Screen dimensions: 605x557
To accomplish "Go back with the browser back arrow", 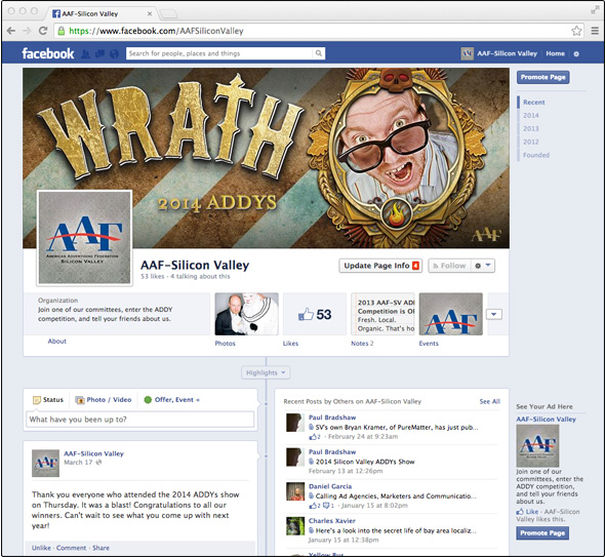I will pos(12,31).
